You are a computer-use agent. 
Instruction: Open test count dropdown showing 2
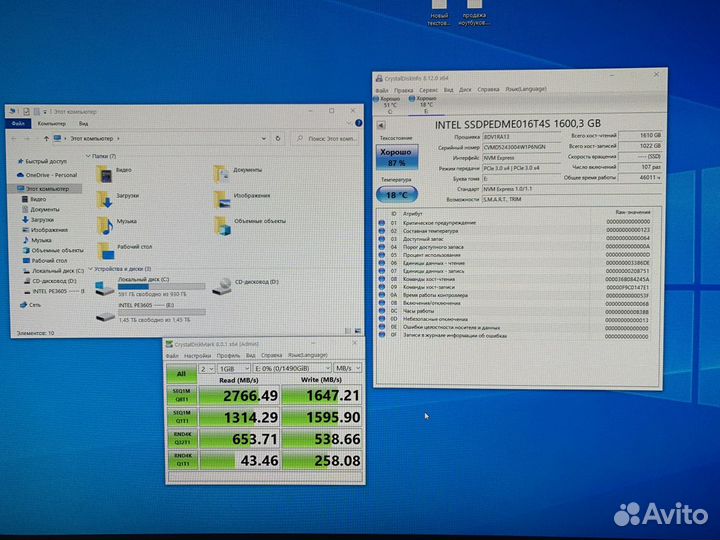(x=207, y=368)
